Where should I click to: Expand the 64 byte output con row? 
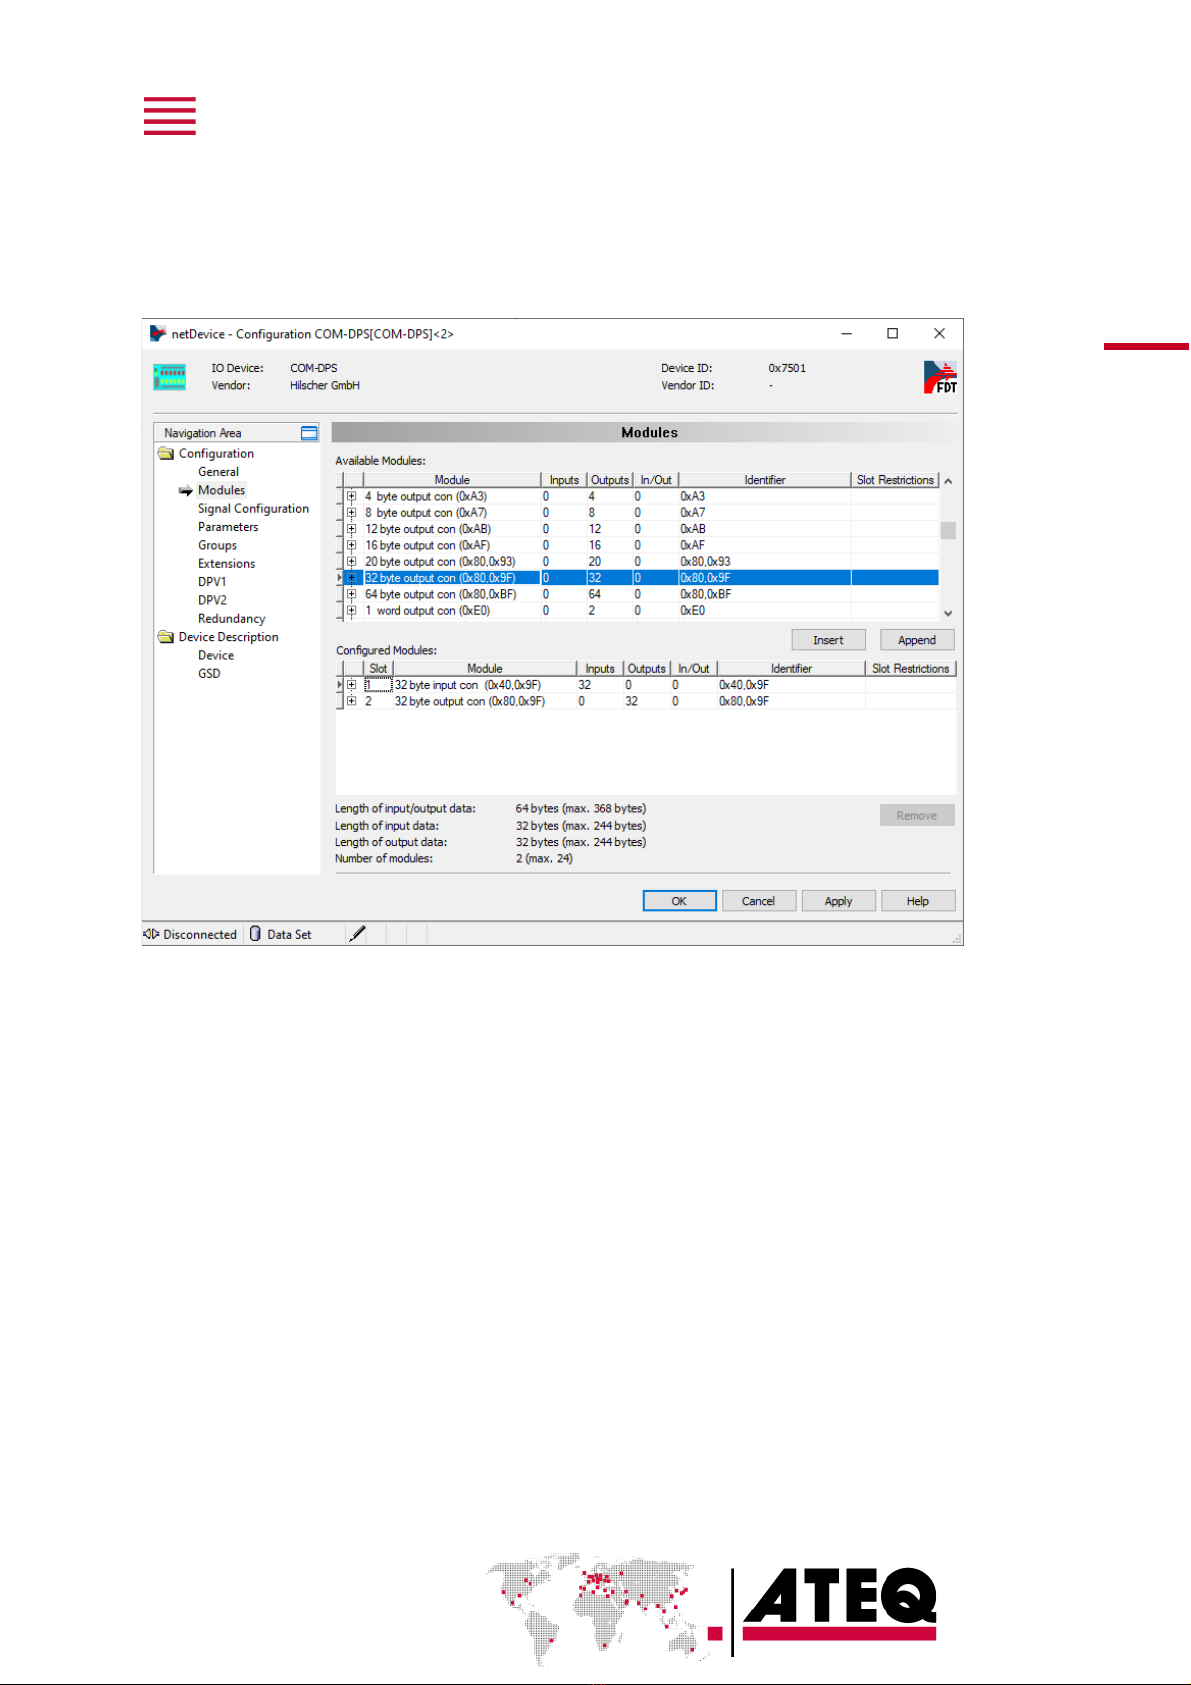(x=351, y=594)
